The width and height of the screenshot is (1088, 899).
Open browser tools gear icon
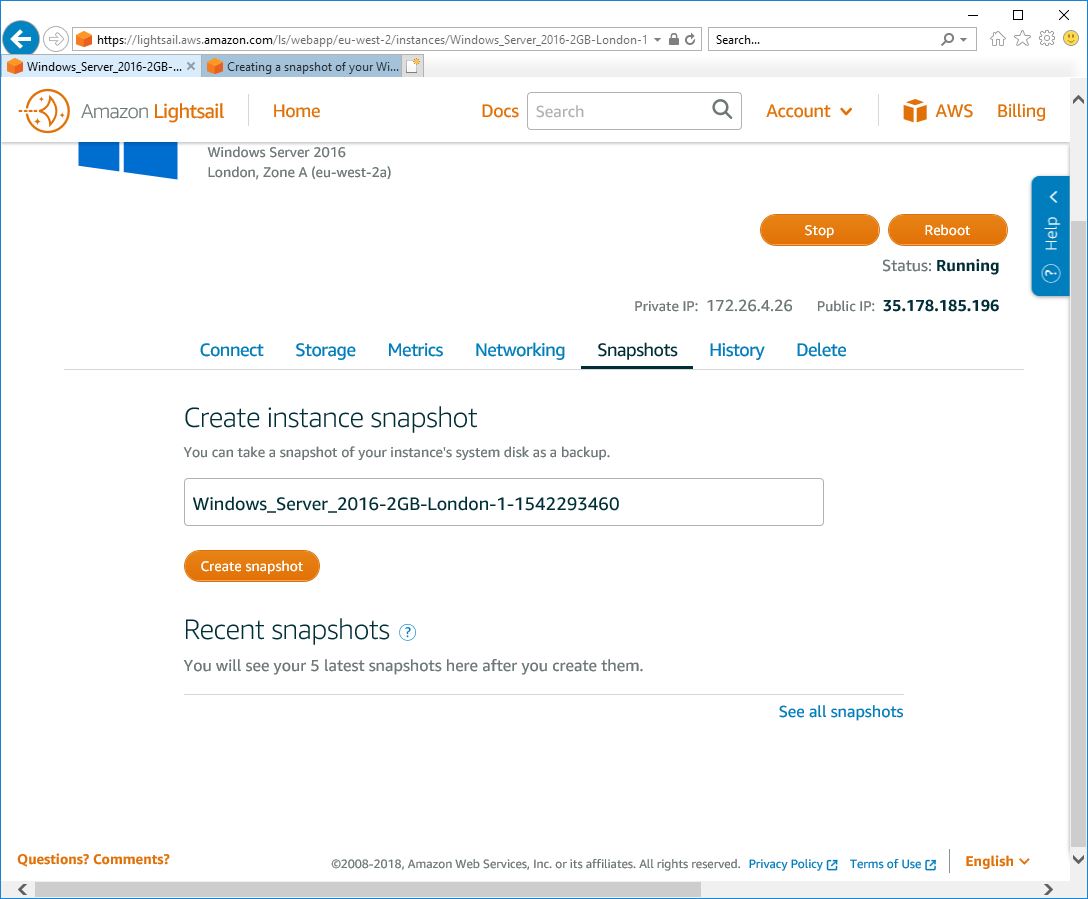(x=1046, y=39)
